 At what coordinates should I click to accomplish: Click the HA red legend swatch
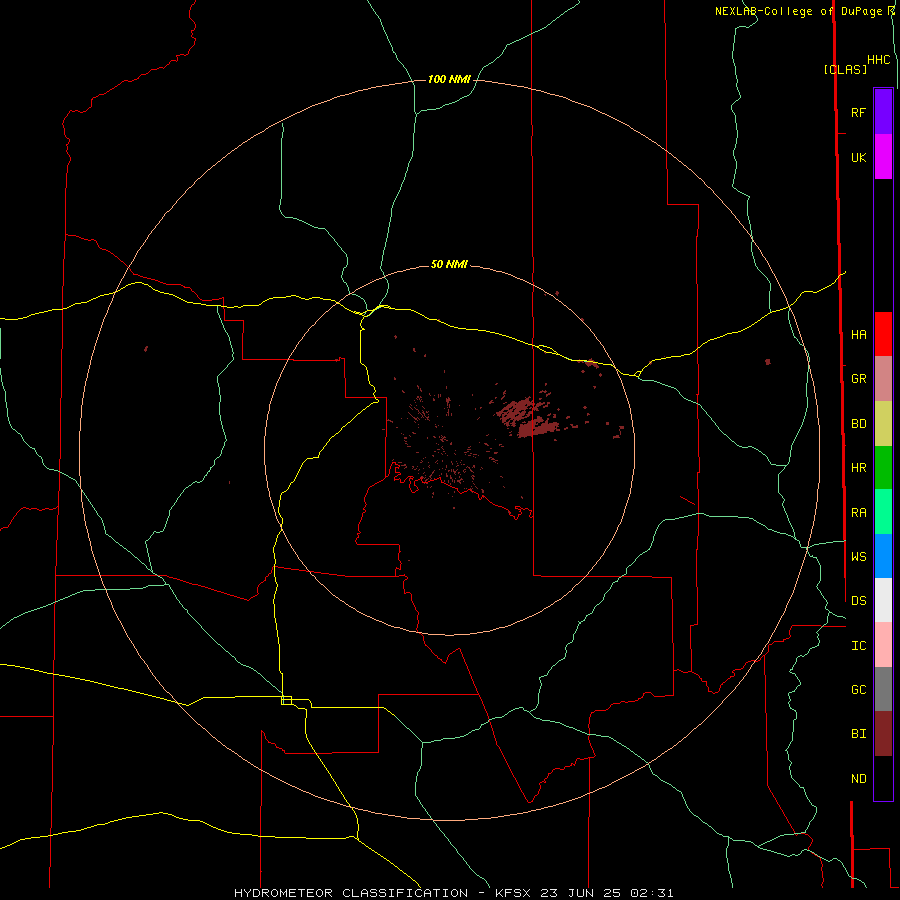pyautogui.click(x=883, y=334)
